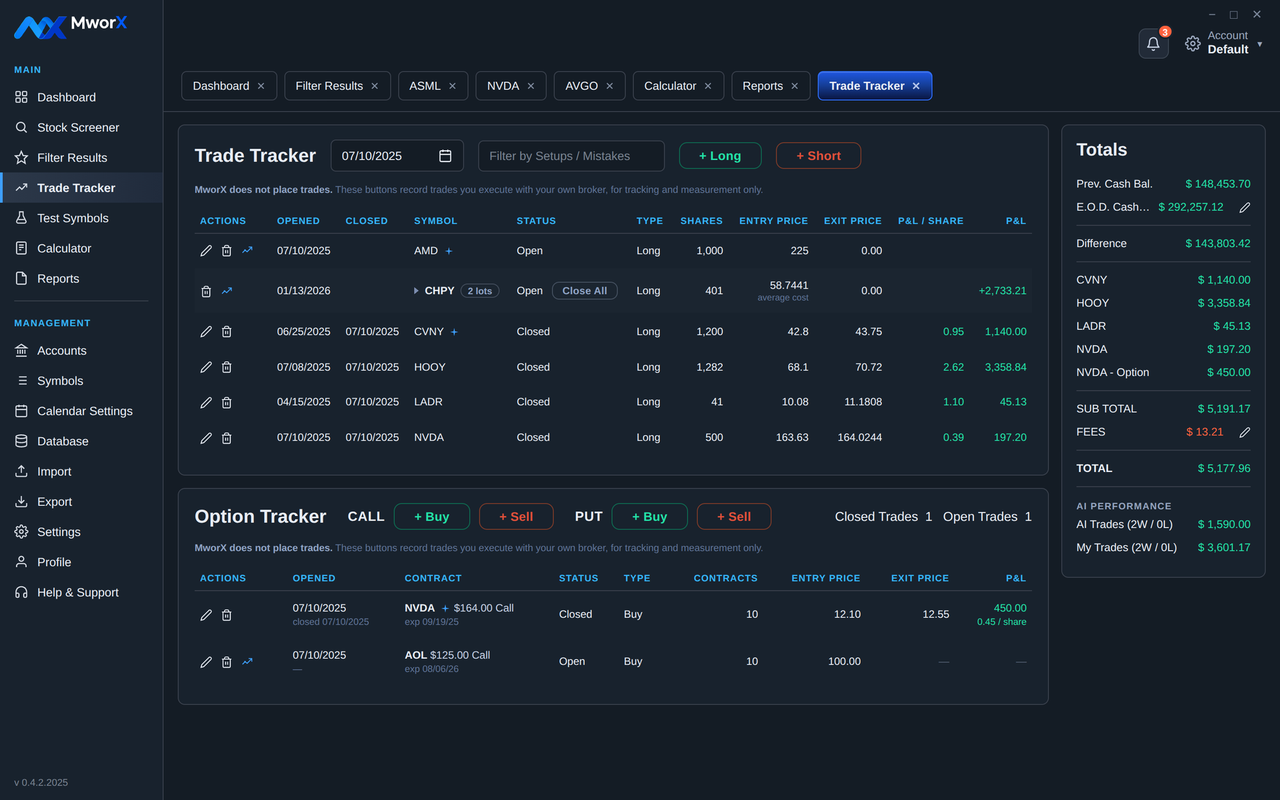1280x800 pixels.
Task: Close the Trade Tracker tab
Action: point(916,86)
